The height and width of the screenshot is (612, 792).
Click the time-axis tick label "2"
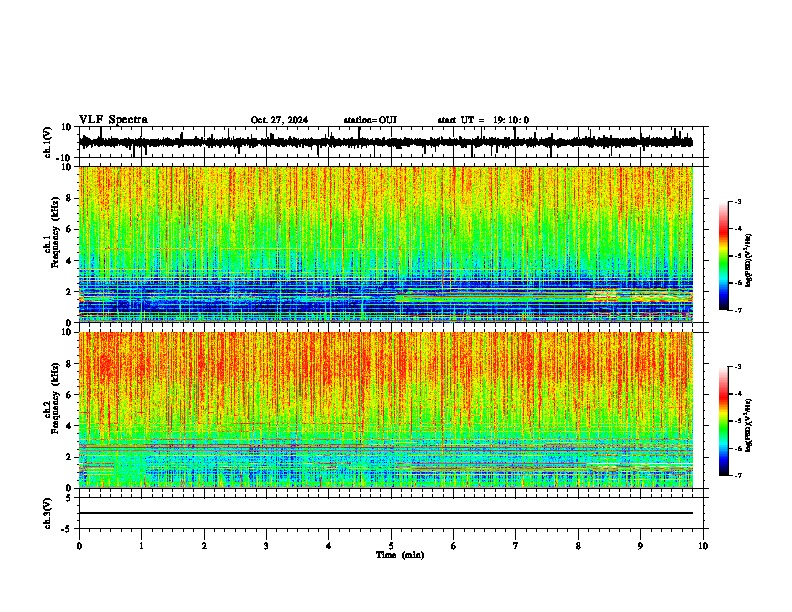coord(204,546)
